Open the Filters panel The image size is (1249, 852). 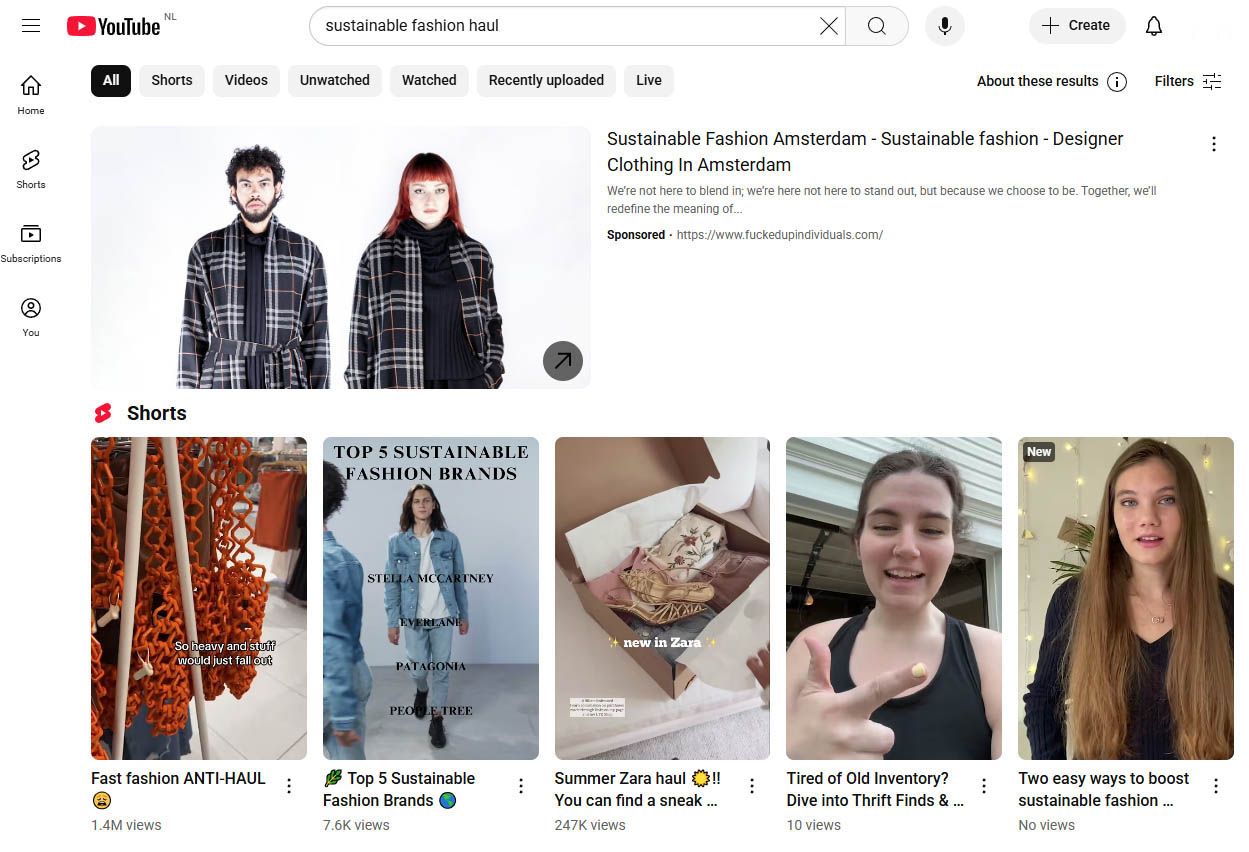tap(1188, 81)
